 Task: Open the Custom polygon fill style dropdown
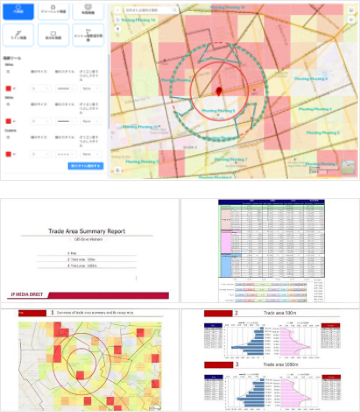(x=91, y=154)
